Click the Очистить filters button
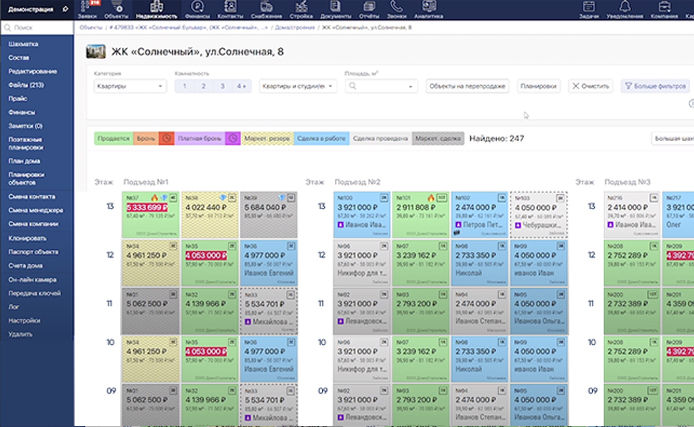Image resolution: width=694 pixels, height=427 pixels. (x=591, y=86)
